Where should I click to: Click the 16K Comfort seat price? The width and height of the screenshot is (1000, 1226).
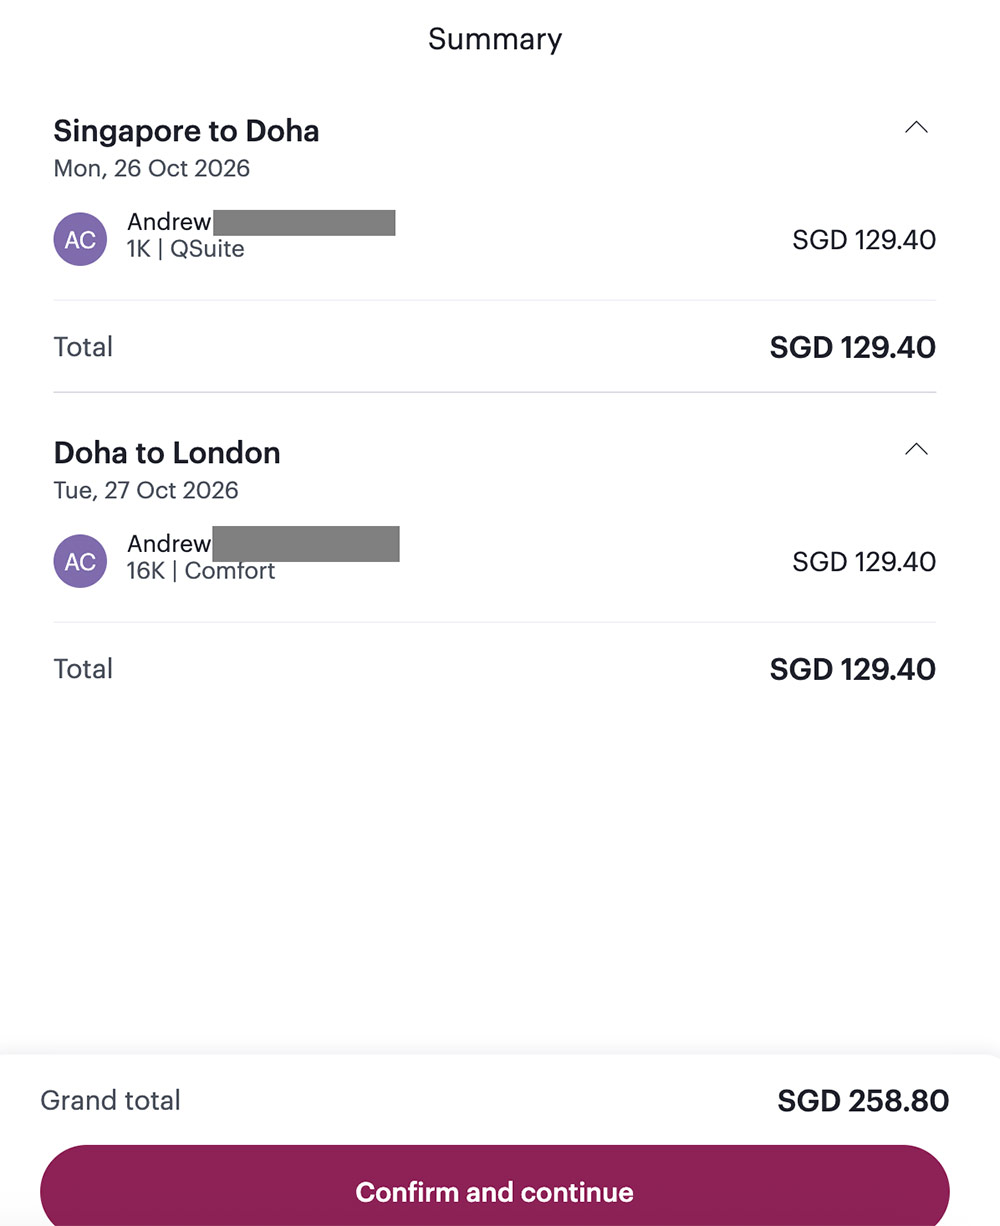(864, 562)
